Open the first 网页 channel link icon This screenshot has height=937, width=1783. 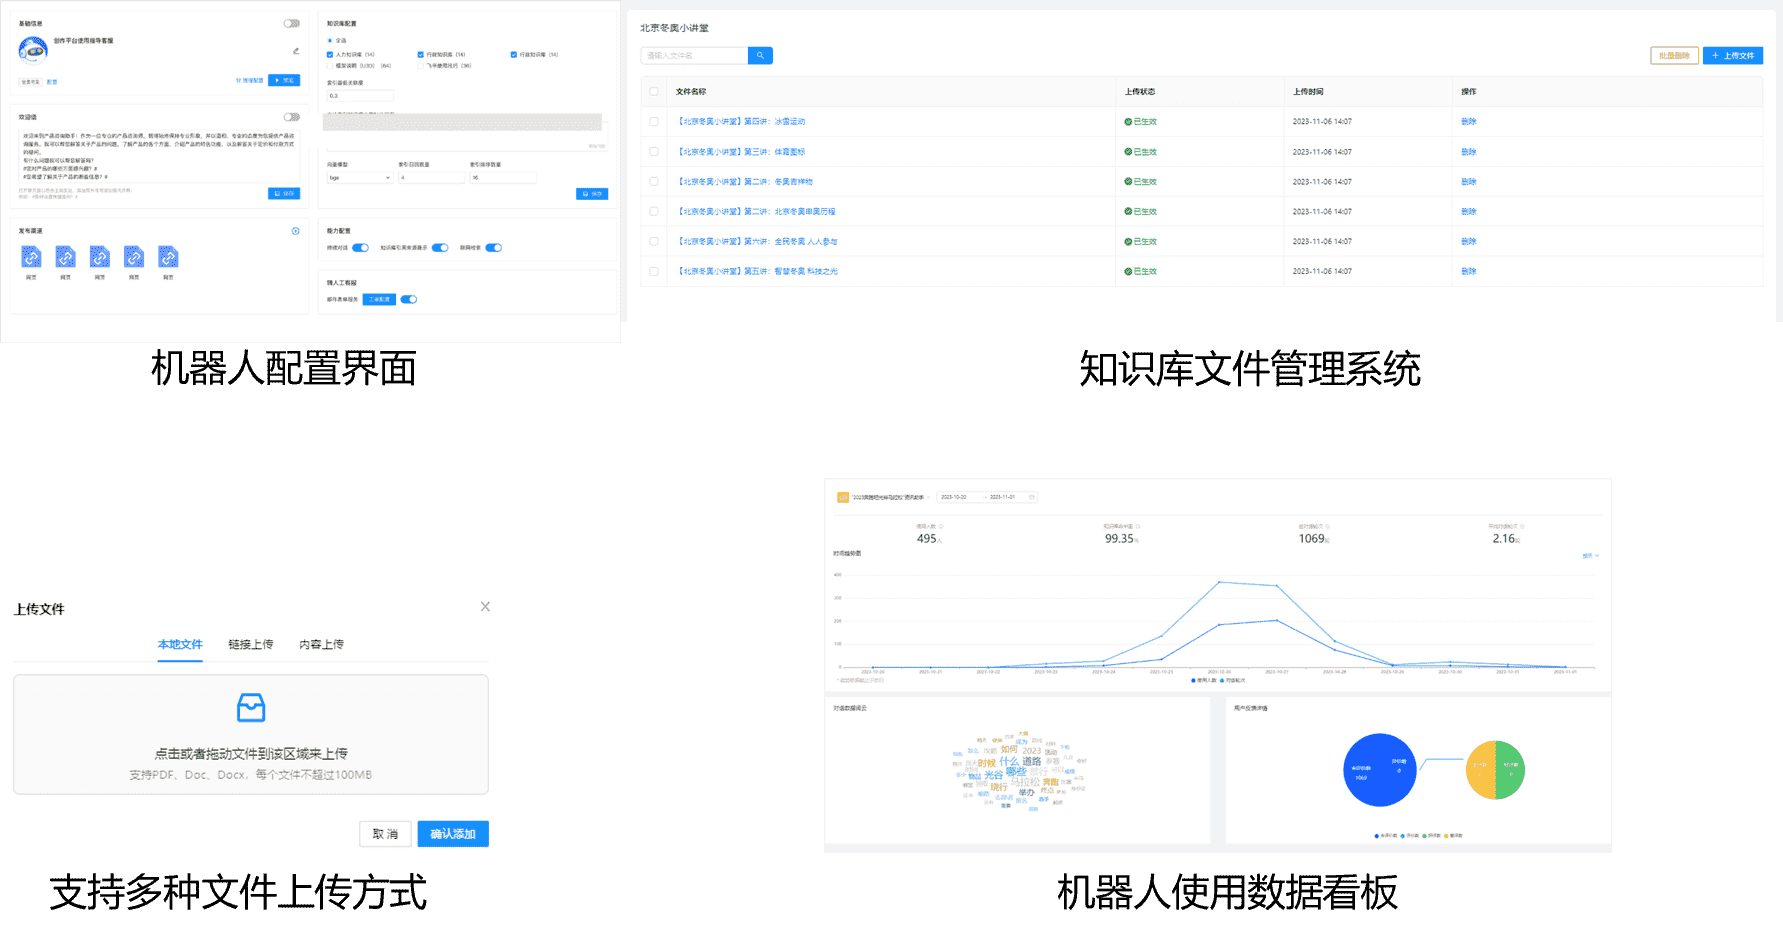[32, 257]
